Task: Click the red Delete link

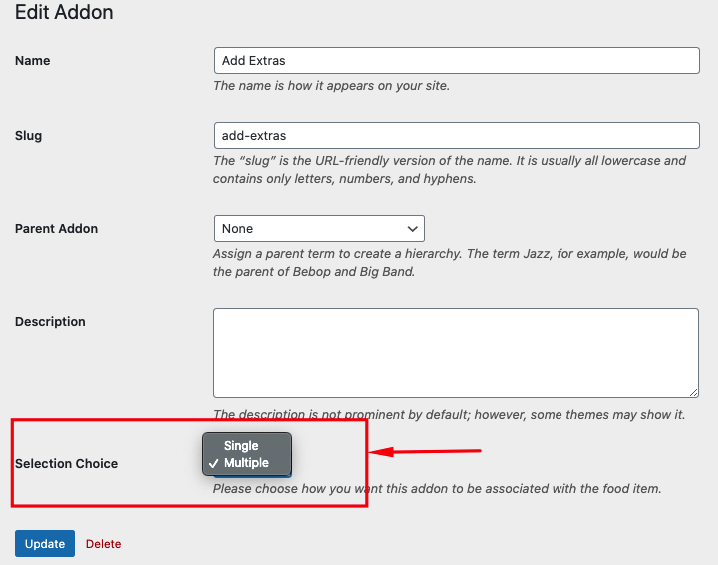Action: tap(103, 544)
